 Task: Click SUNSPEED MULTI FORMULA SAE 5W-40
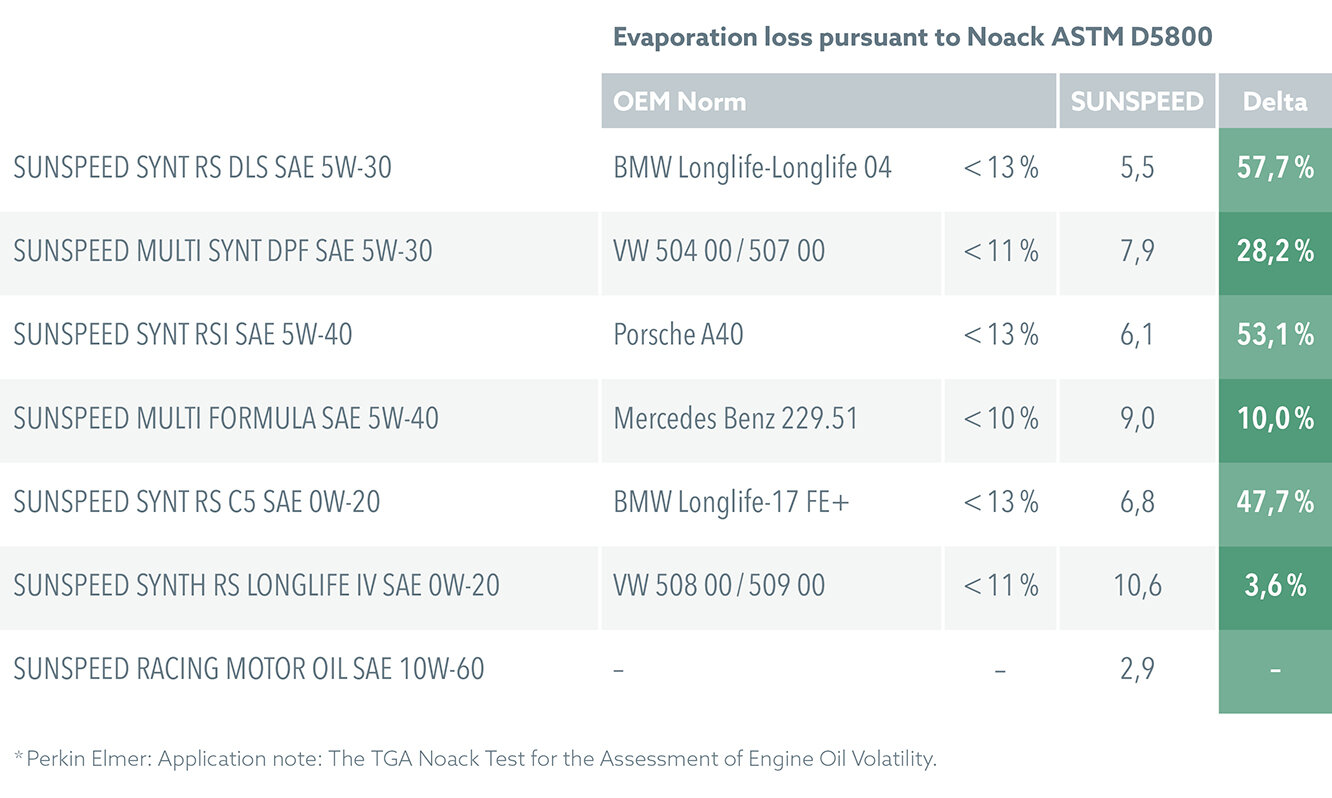(x=226, y=418)
